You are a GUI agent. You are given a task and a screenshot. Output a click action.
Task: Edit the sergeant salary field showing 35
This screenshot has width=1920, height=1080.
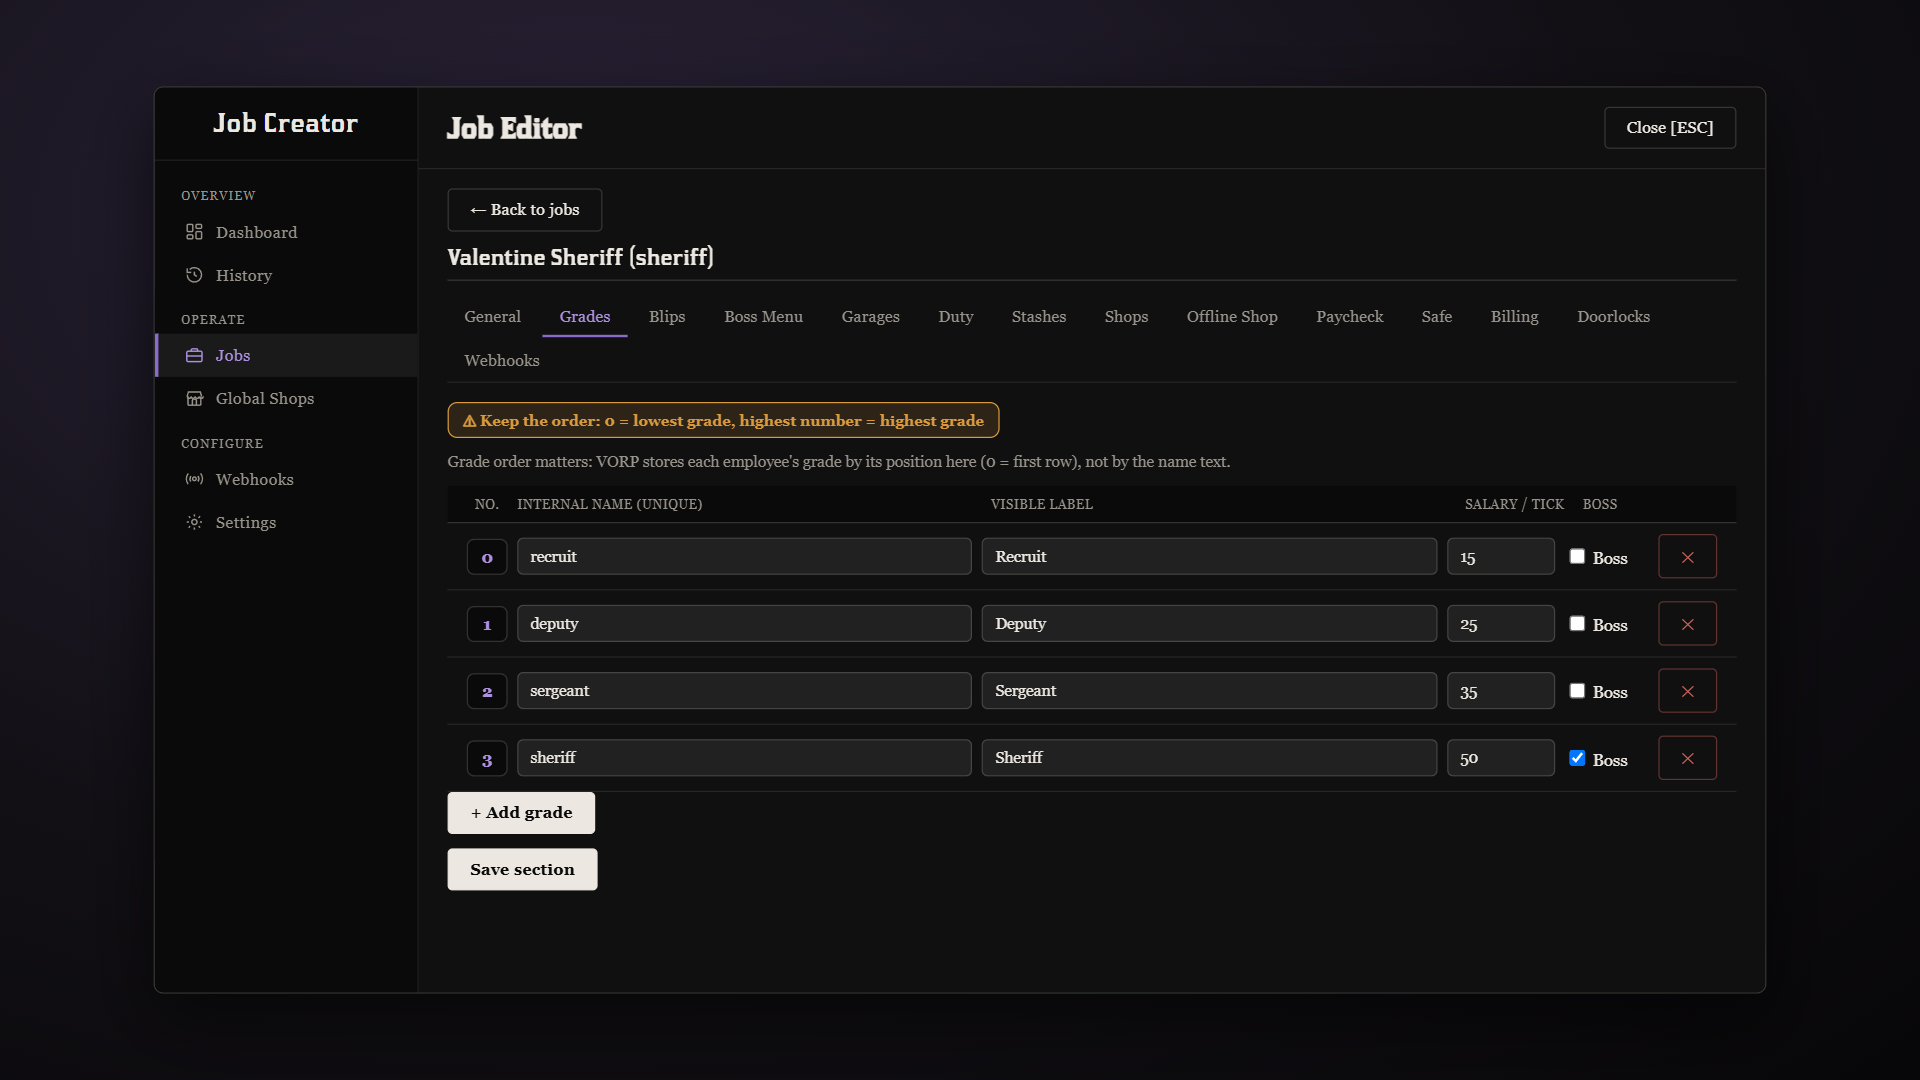[x=1500, y=691]
